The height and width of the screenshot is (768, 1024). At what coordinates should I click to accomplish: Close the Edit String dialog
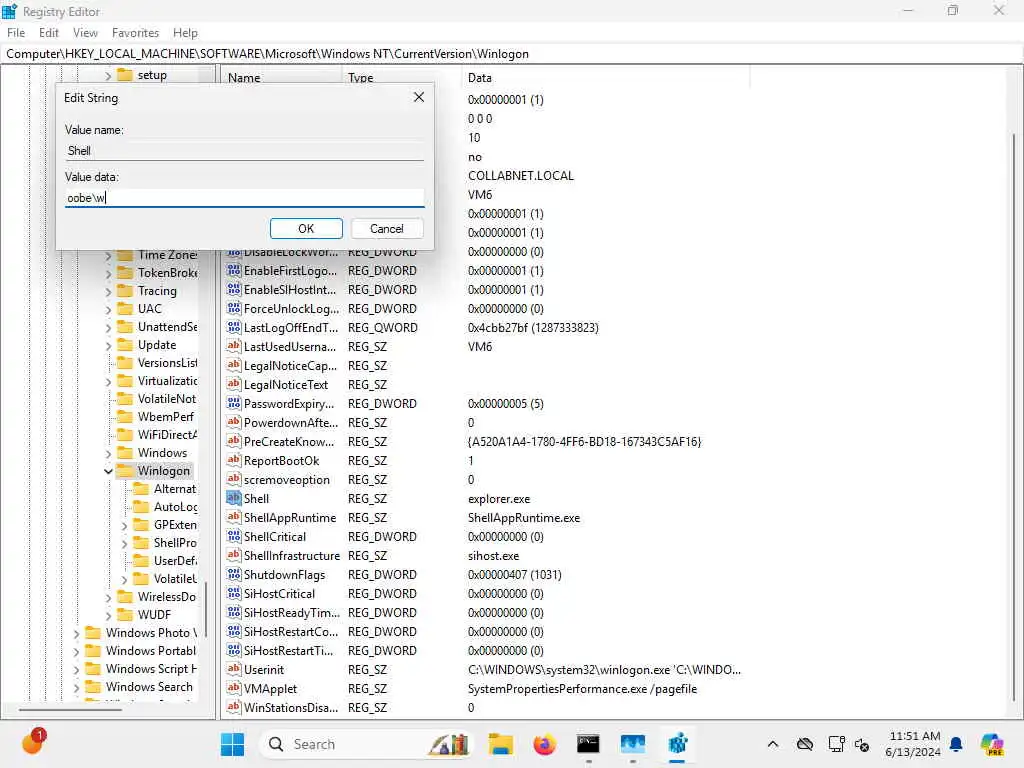[x=419, y=97]
